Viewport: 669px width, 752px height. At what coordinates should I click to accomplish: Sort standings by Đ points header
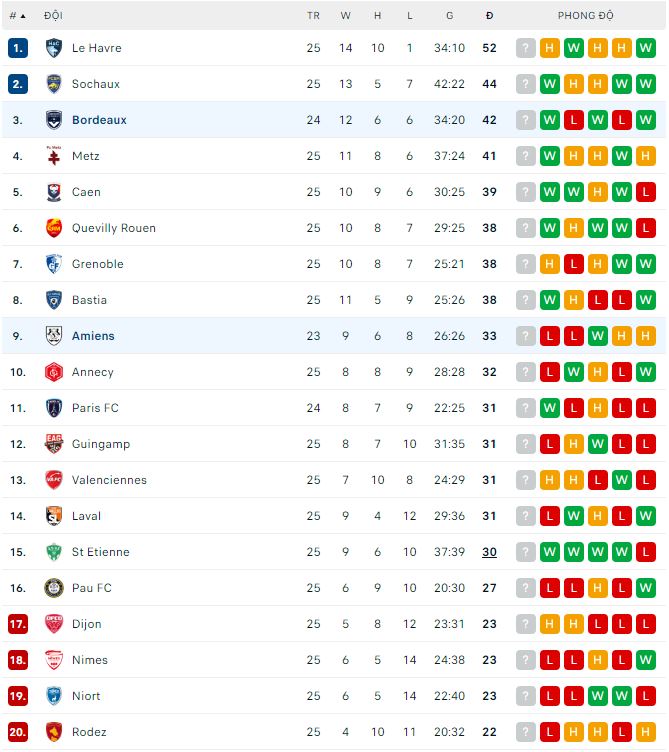pyautogui.click(x=489, y=16)
